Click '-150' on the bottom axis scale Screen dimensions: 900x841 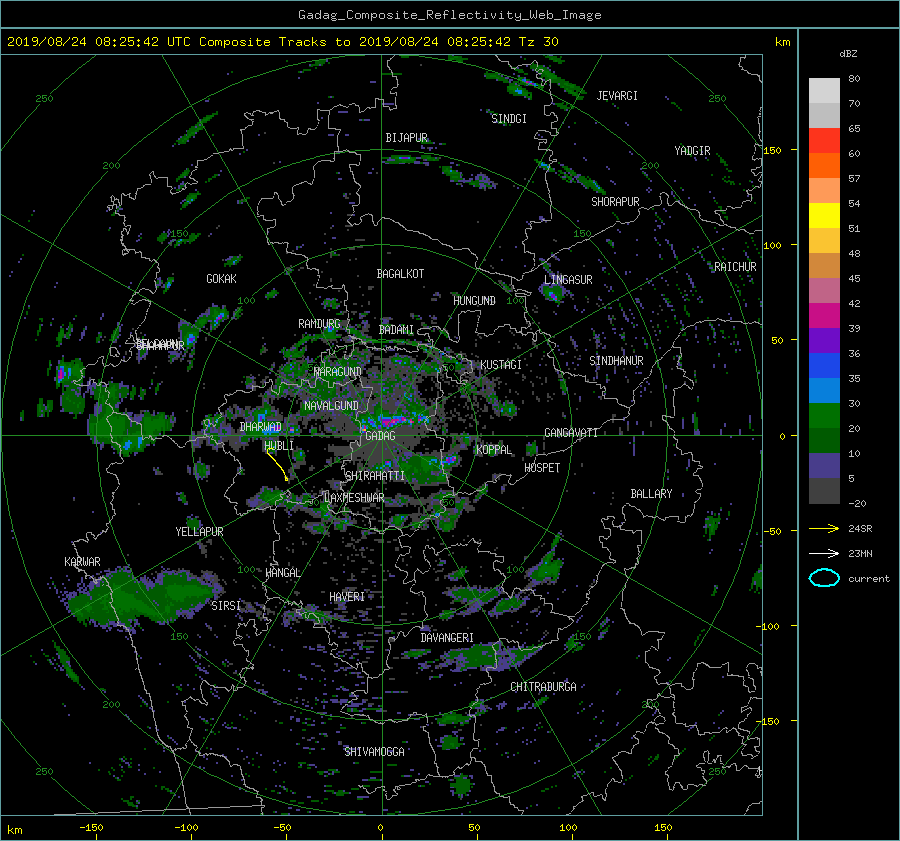(x=91, y=828)
